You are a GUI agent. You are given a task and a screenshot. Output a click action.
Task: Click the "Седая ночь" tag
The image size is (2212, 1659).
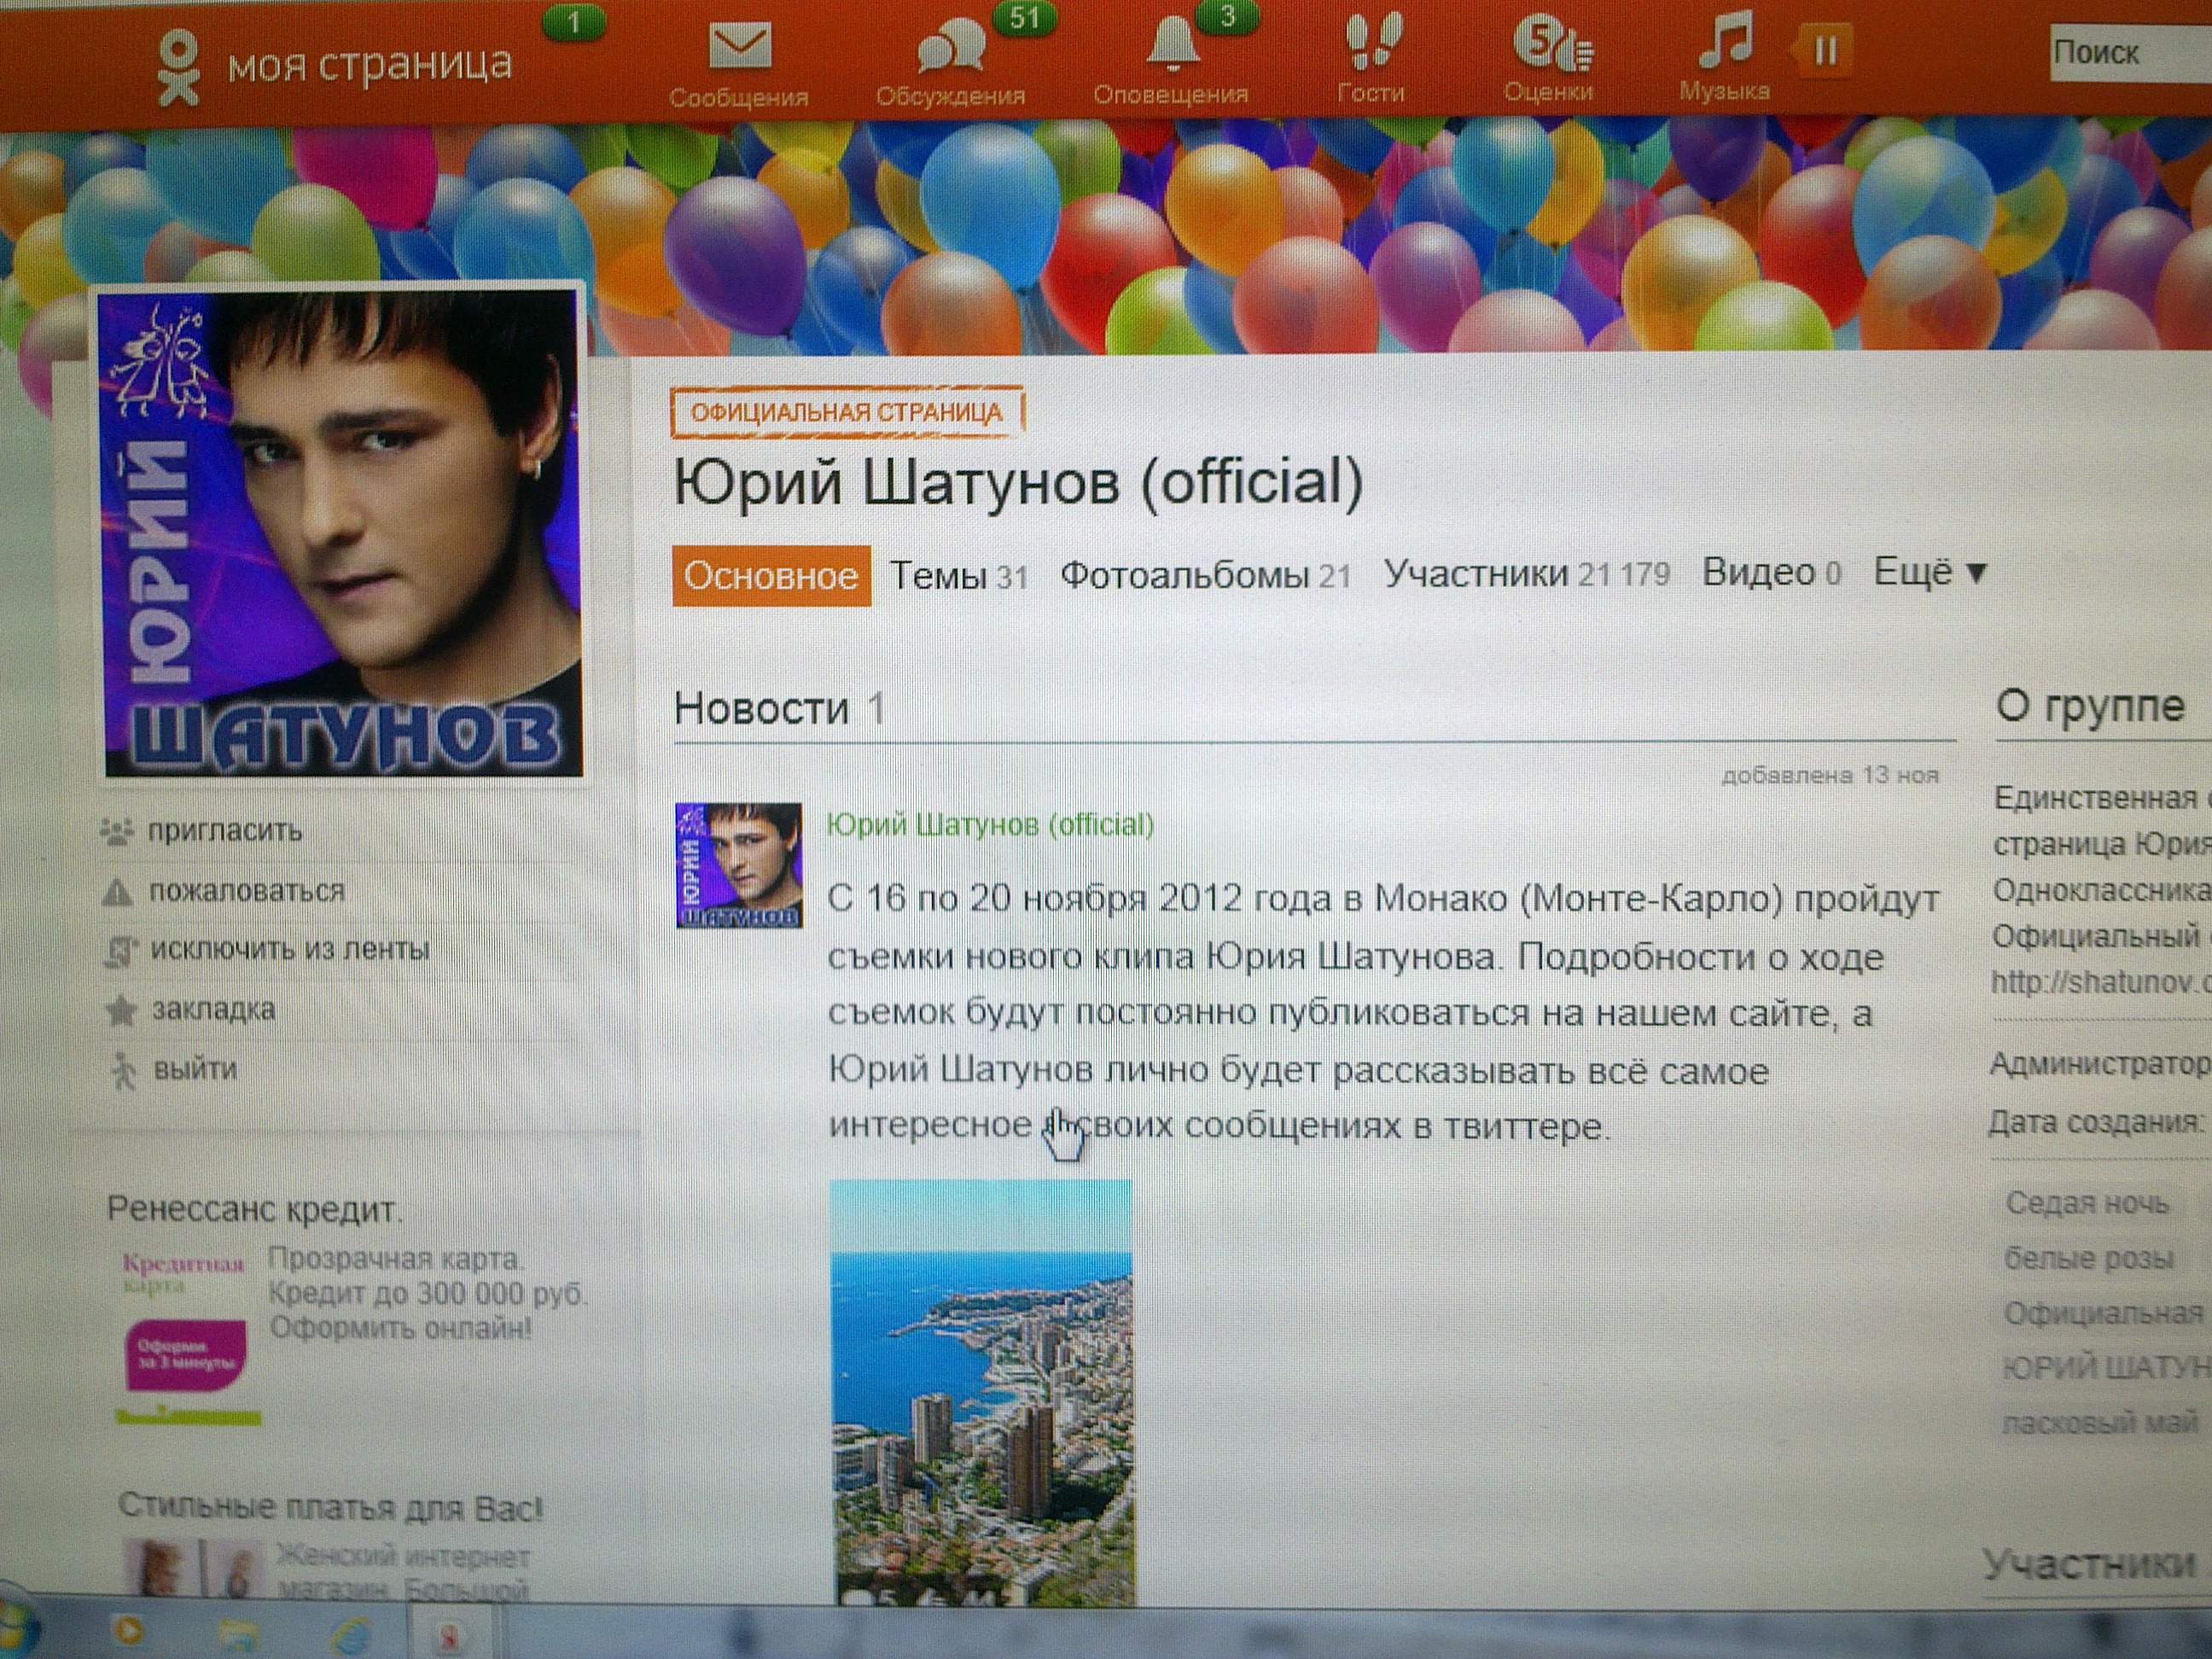2087,1203
